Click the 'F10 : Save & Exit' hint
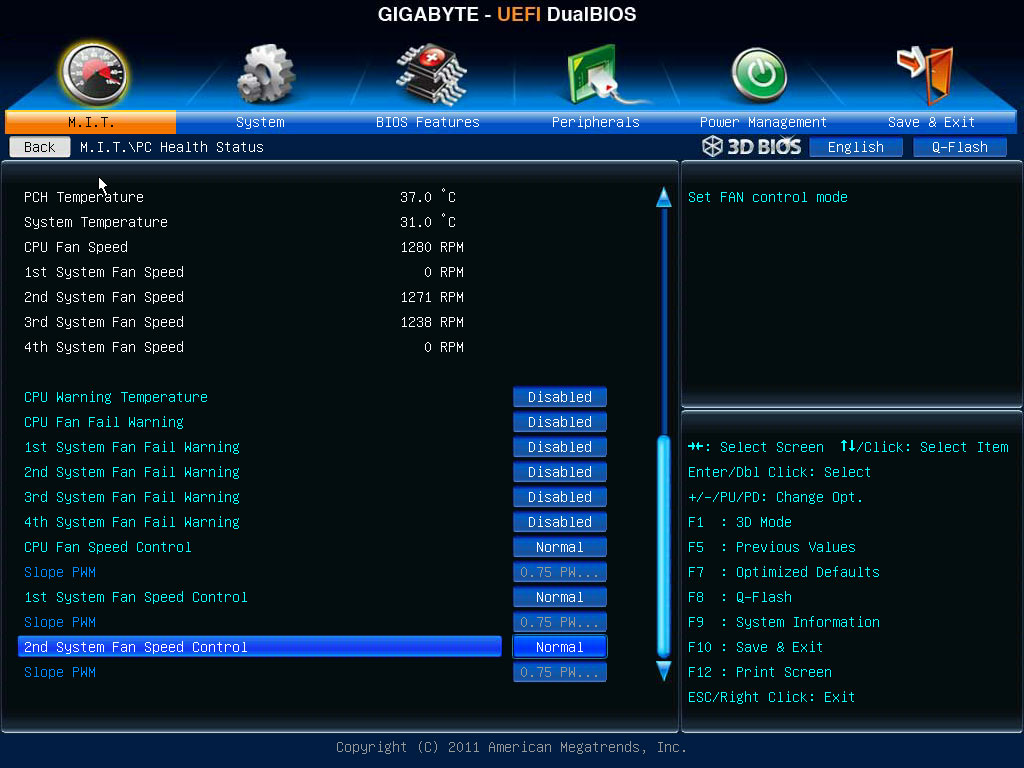This screenshot has height=768, width=1024. click(756, 647)
